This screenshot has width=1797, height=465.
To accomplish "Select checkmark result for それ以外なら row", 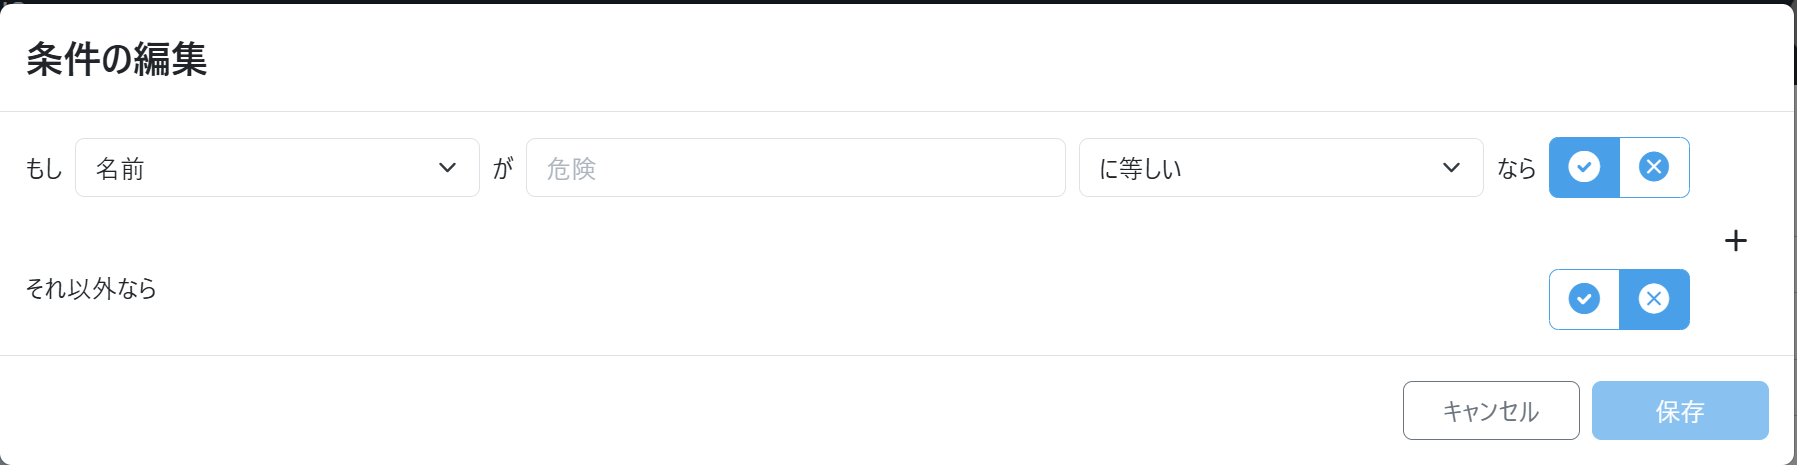I will (x=1584, y=299).
